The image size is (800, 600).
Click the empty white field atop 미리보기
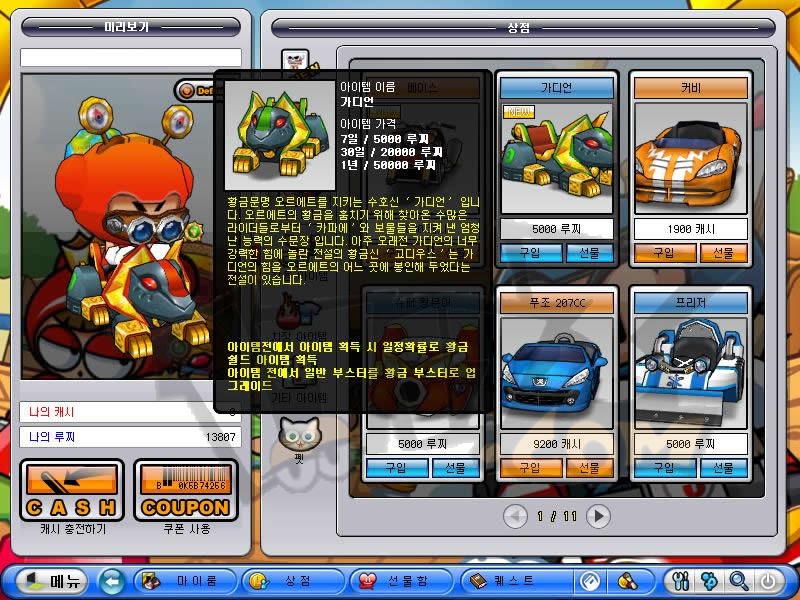point(131,57)
